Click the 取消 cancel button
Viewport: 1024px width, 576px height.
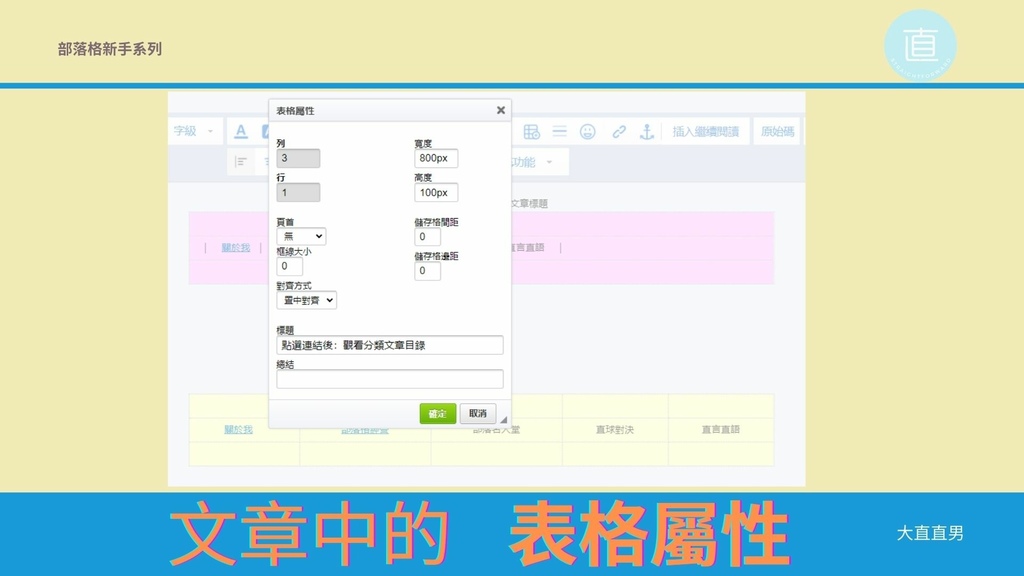coord(477,413)
